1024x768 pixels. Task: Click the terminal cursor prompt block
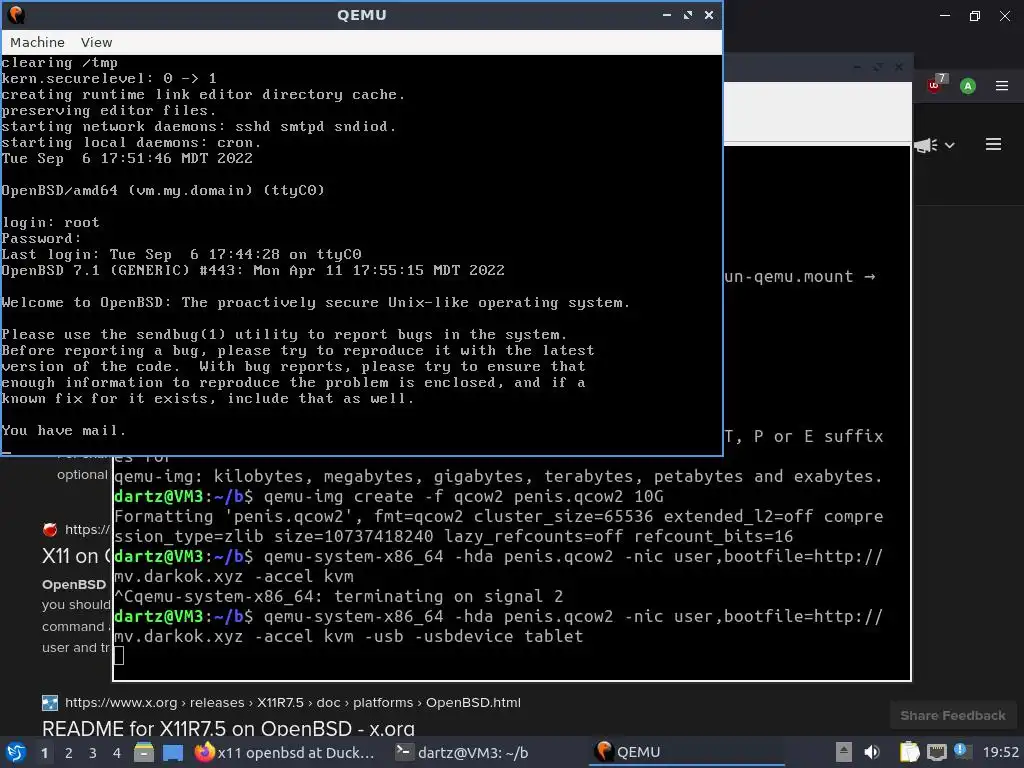click(119, 656)
